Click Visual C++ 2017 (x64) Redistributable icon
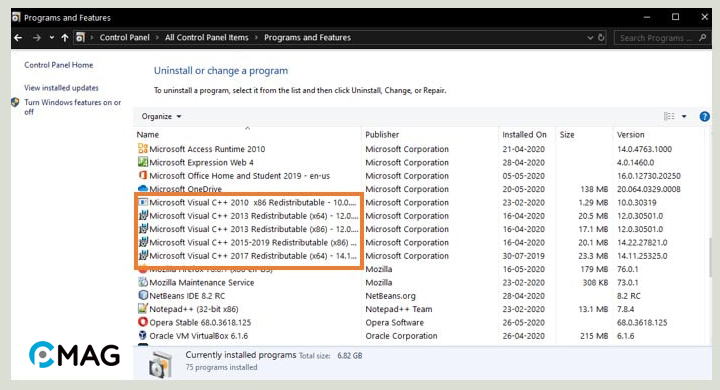The image size is (720, 390). tap(143, 255)
